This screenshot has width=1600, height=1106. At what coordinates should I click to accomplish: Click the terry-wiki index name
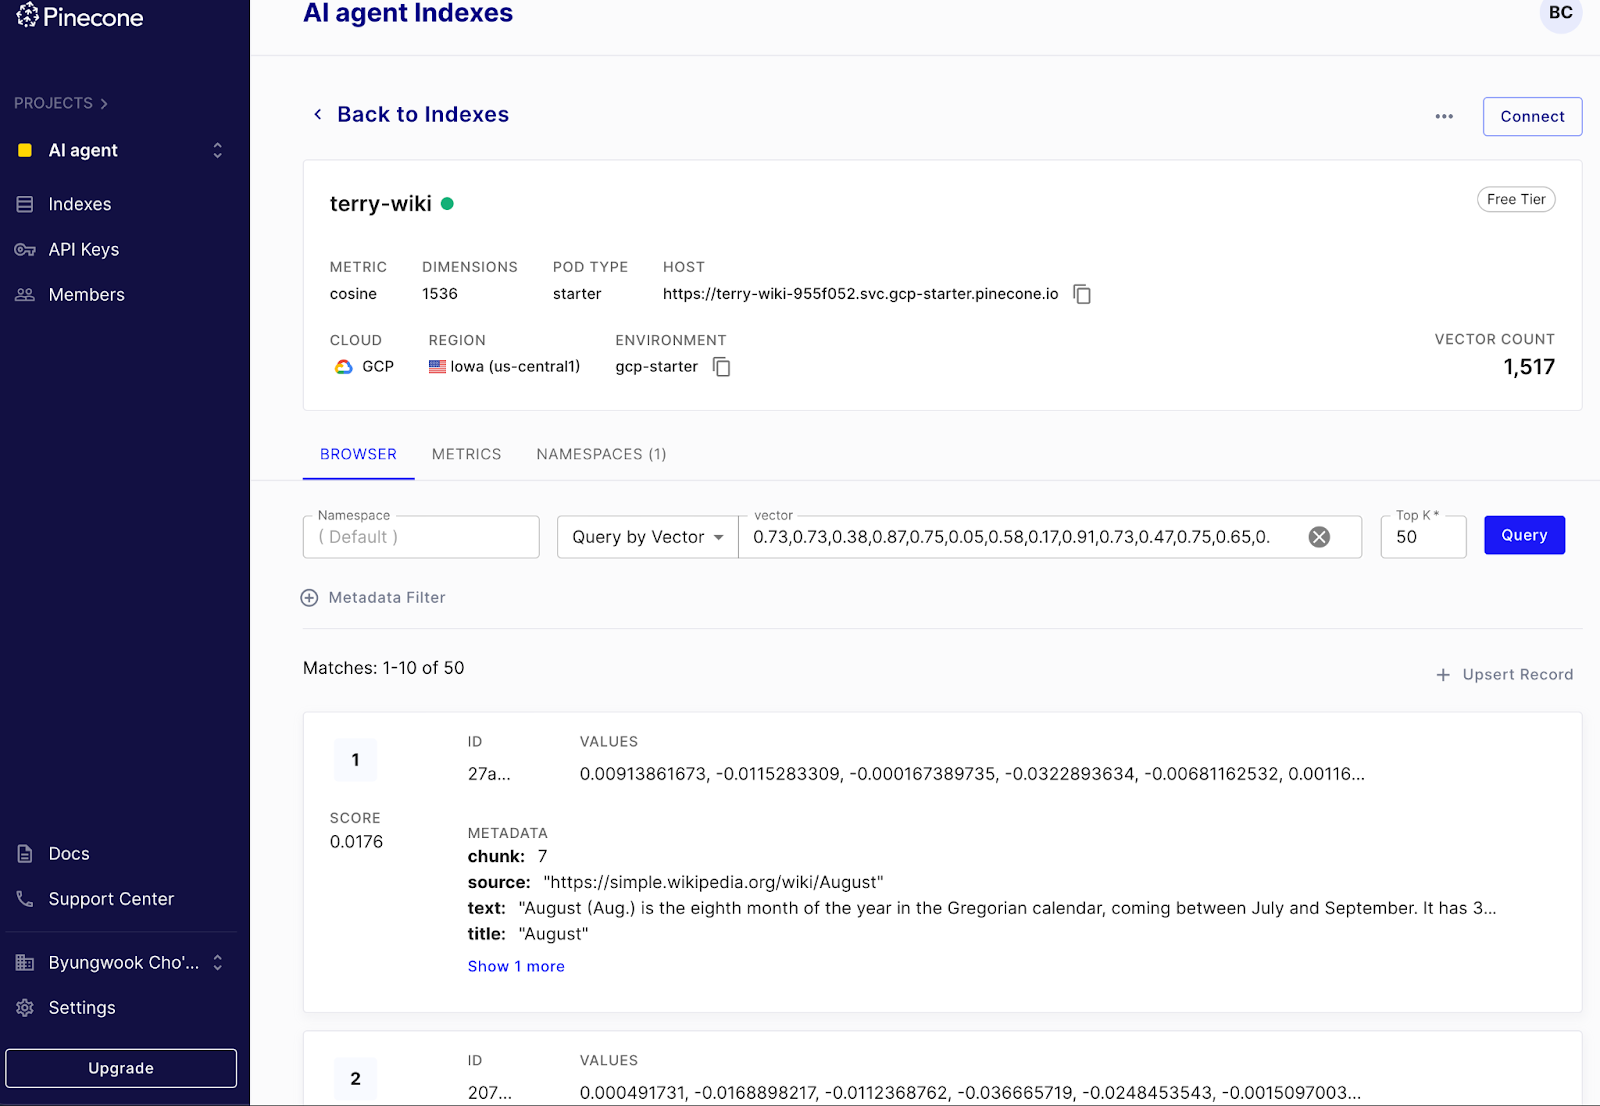381,204
